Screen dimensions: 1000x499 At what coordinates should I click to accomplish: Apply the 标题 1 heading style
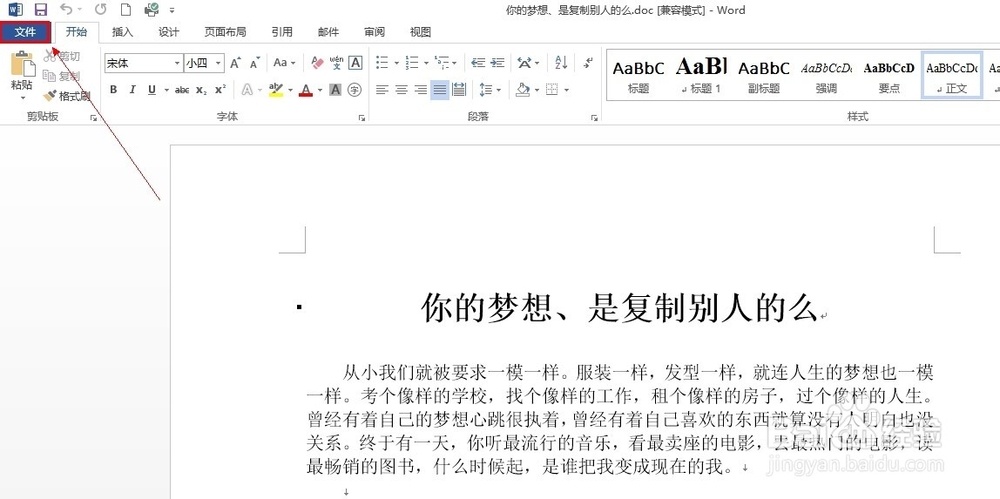click(701, 75)
